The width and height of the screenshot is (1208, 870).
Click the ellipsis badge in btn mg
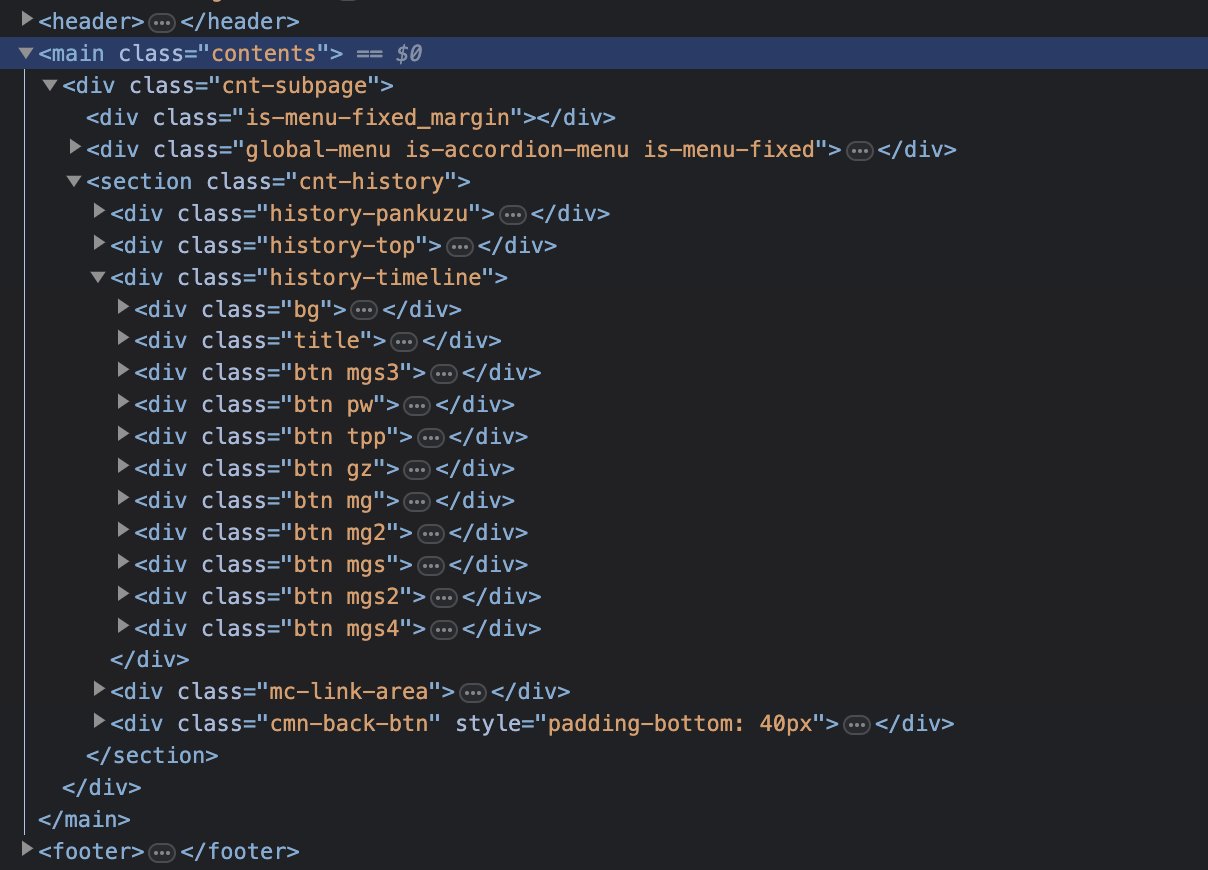(x=416, y=503)
